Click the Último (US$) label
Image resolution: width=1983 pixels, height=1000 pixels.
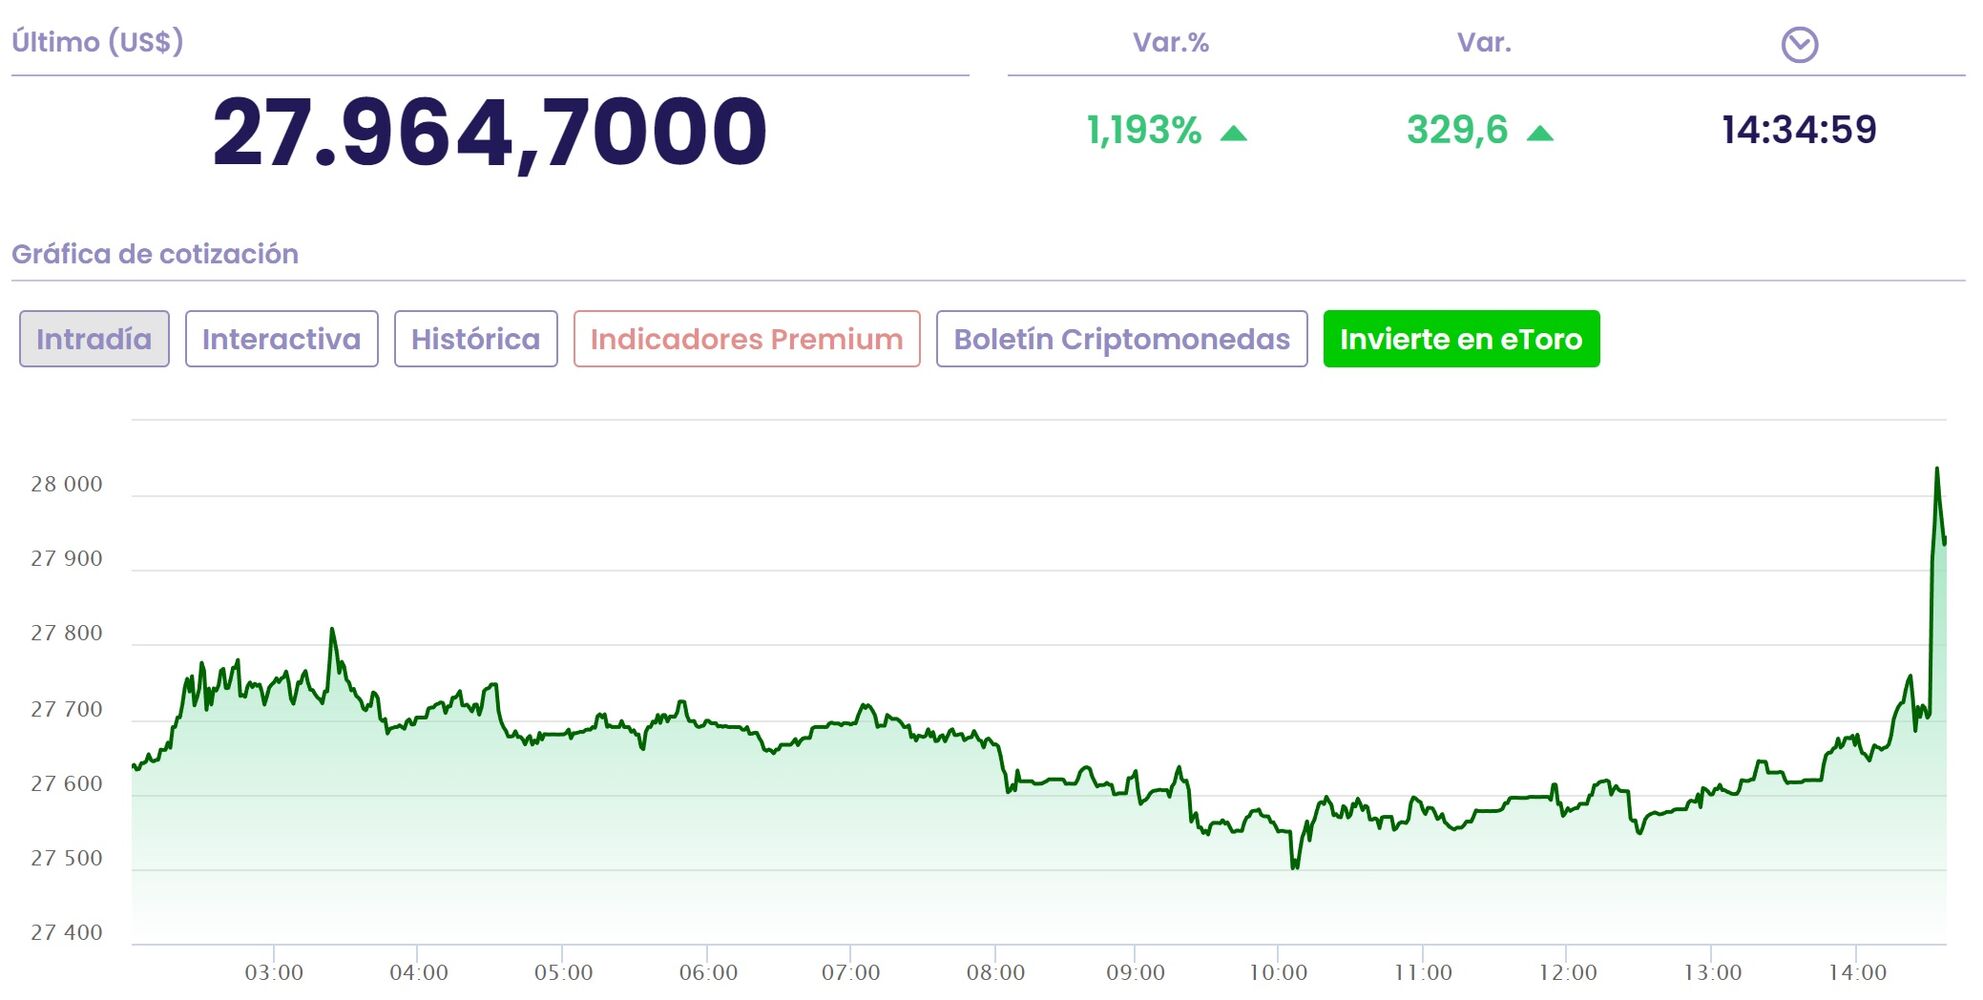pyautogui.click(x=97, y=42)
